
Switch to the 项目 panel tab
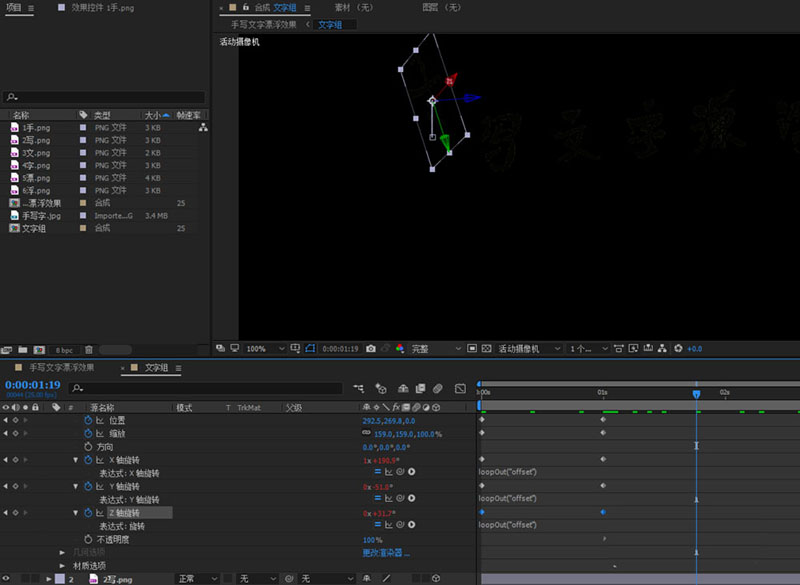tap(14, 8)
